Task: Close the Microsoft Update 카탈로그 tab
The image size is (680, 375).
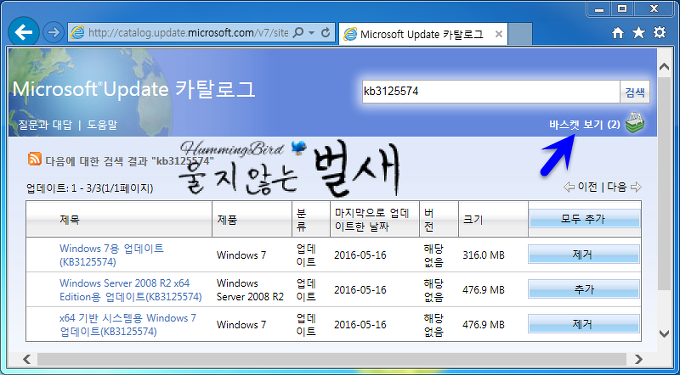Action: click(499, 34)
